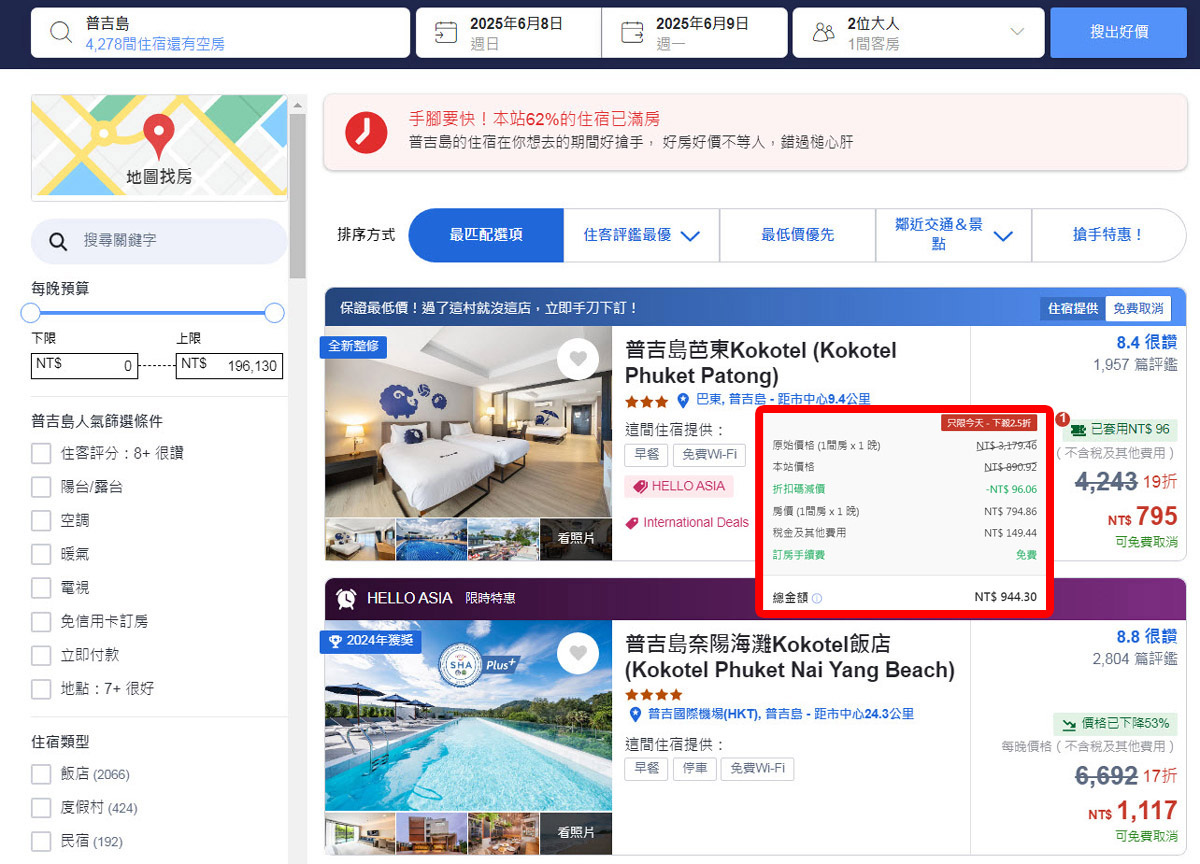
Task: Click the minimum budget slider handle
Action: point(31,313)
